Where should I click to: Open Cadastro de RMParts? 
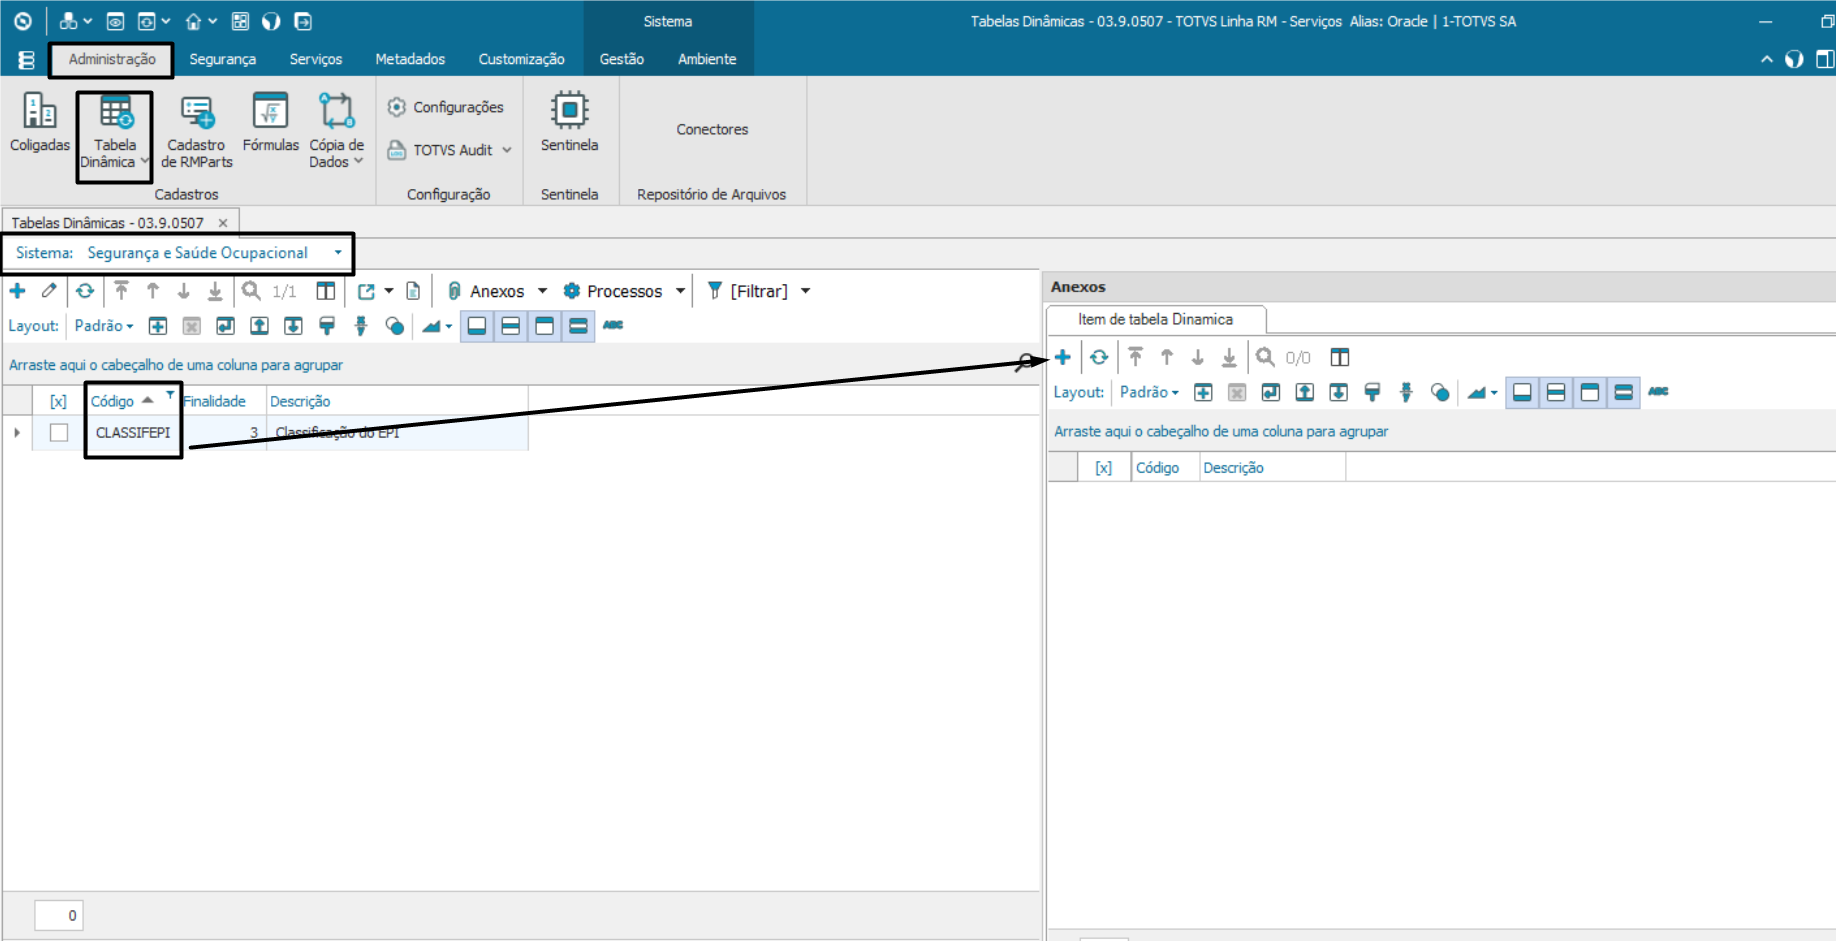click(196, 132)
